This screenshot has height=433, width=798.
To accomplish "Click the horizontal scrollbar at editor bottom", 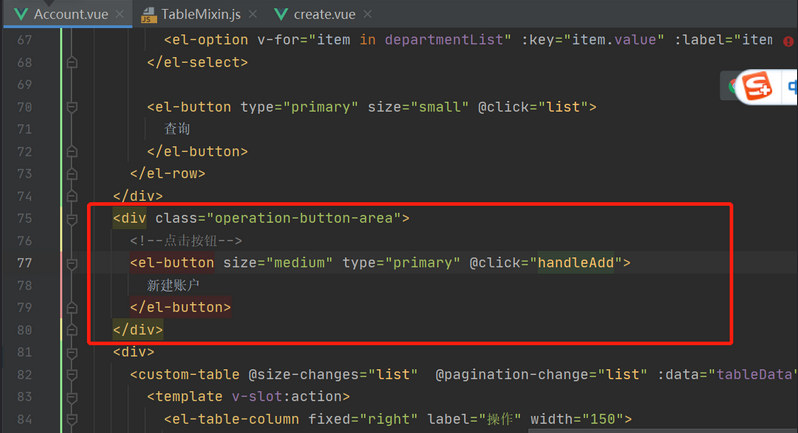I will 662,430.
